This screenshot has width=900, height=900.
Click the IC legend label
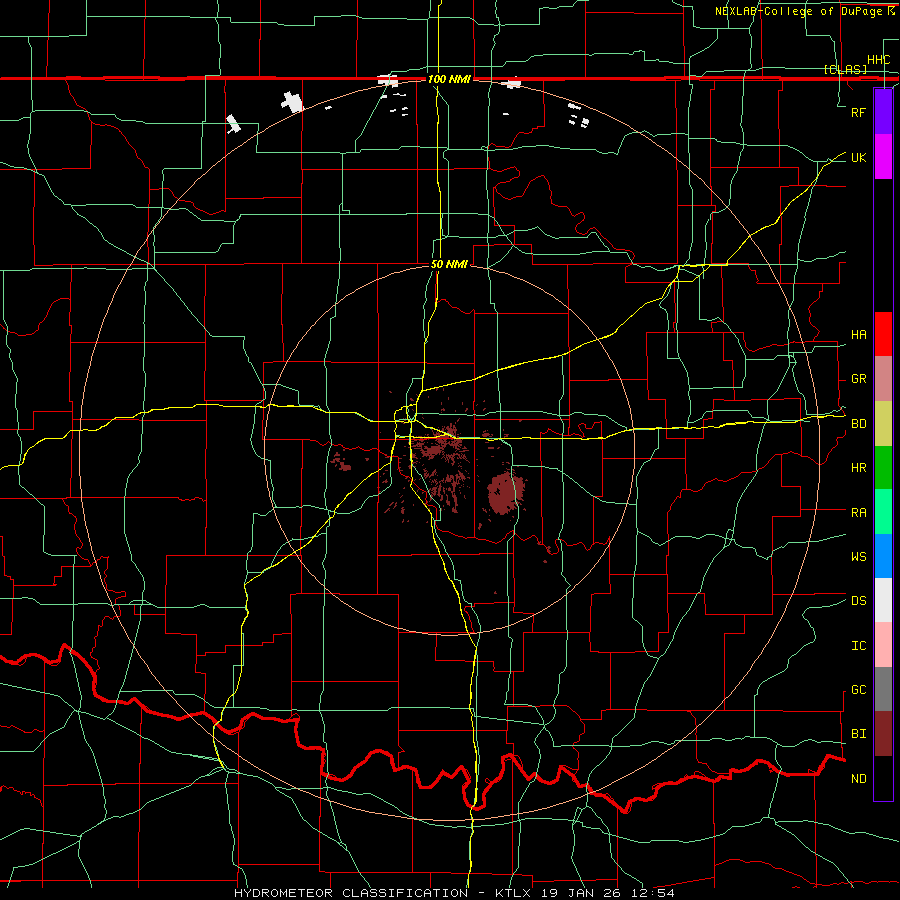pyautogui.click(x=858, y=646)
